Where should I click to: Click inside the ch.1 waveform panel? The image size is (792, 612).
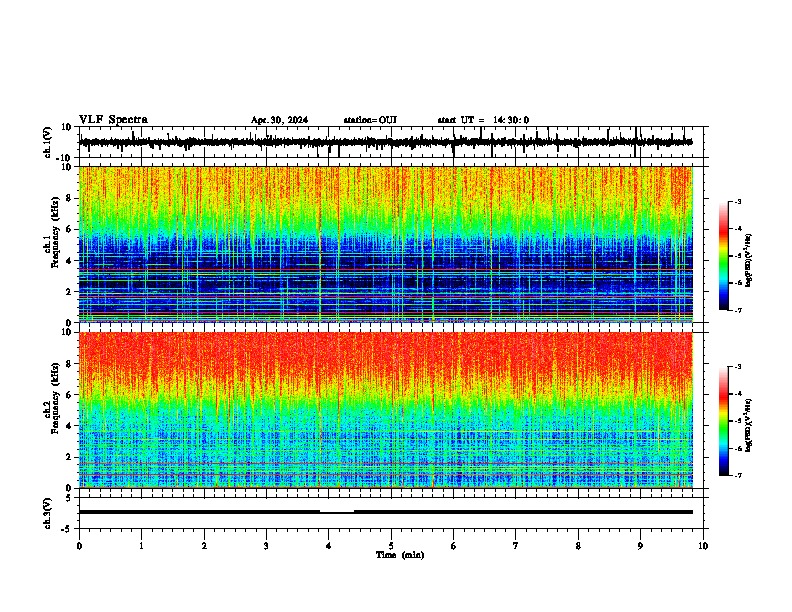click(391, 142)
